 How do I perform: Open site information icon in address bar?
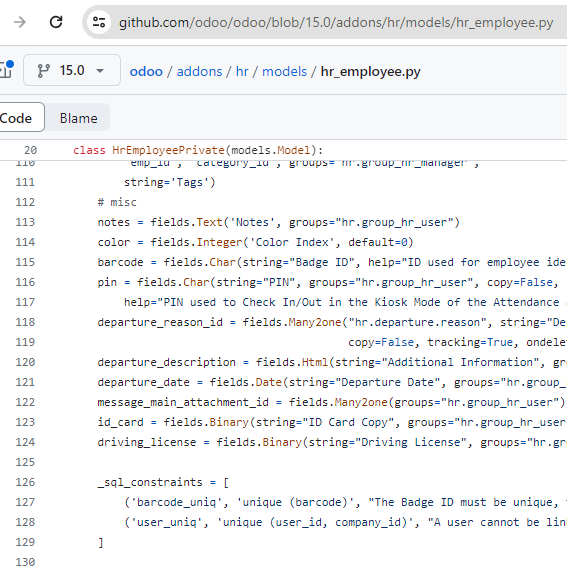tap(99, 22)
